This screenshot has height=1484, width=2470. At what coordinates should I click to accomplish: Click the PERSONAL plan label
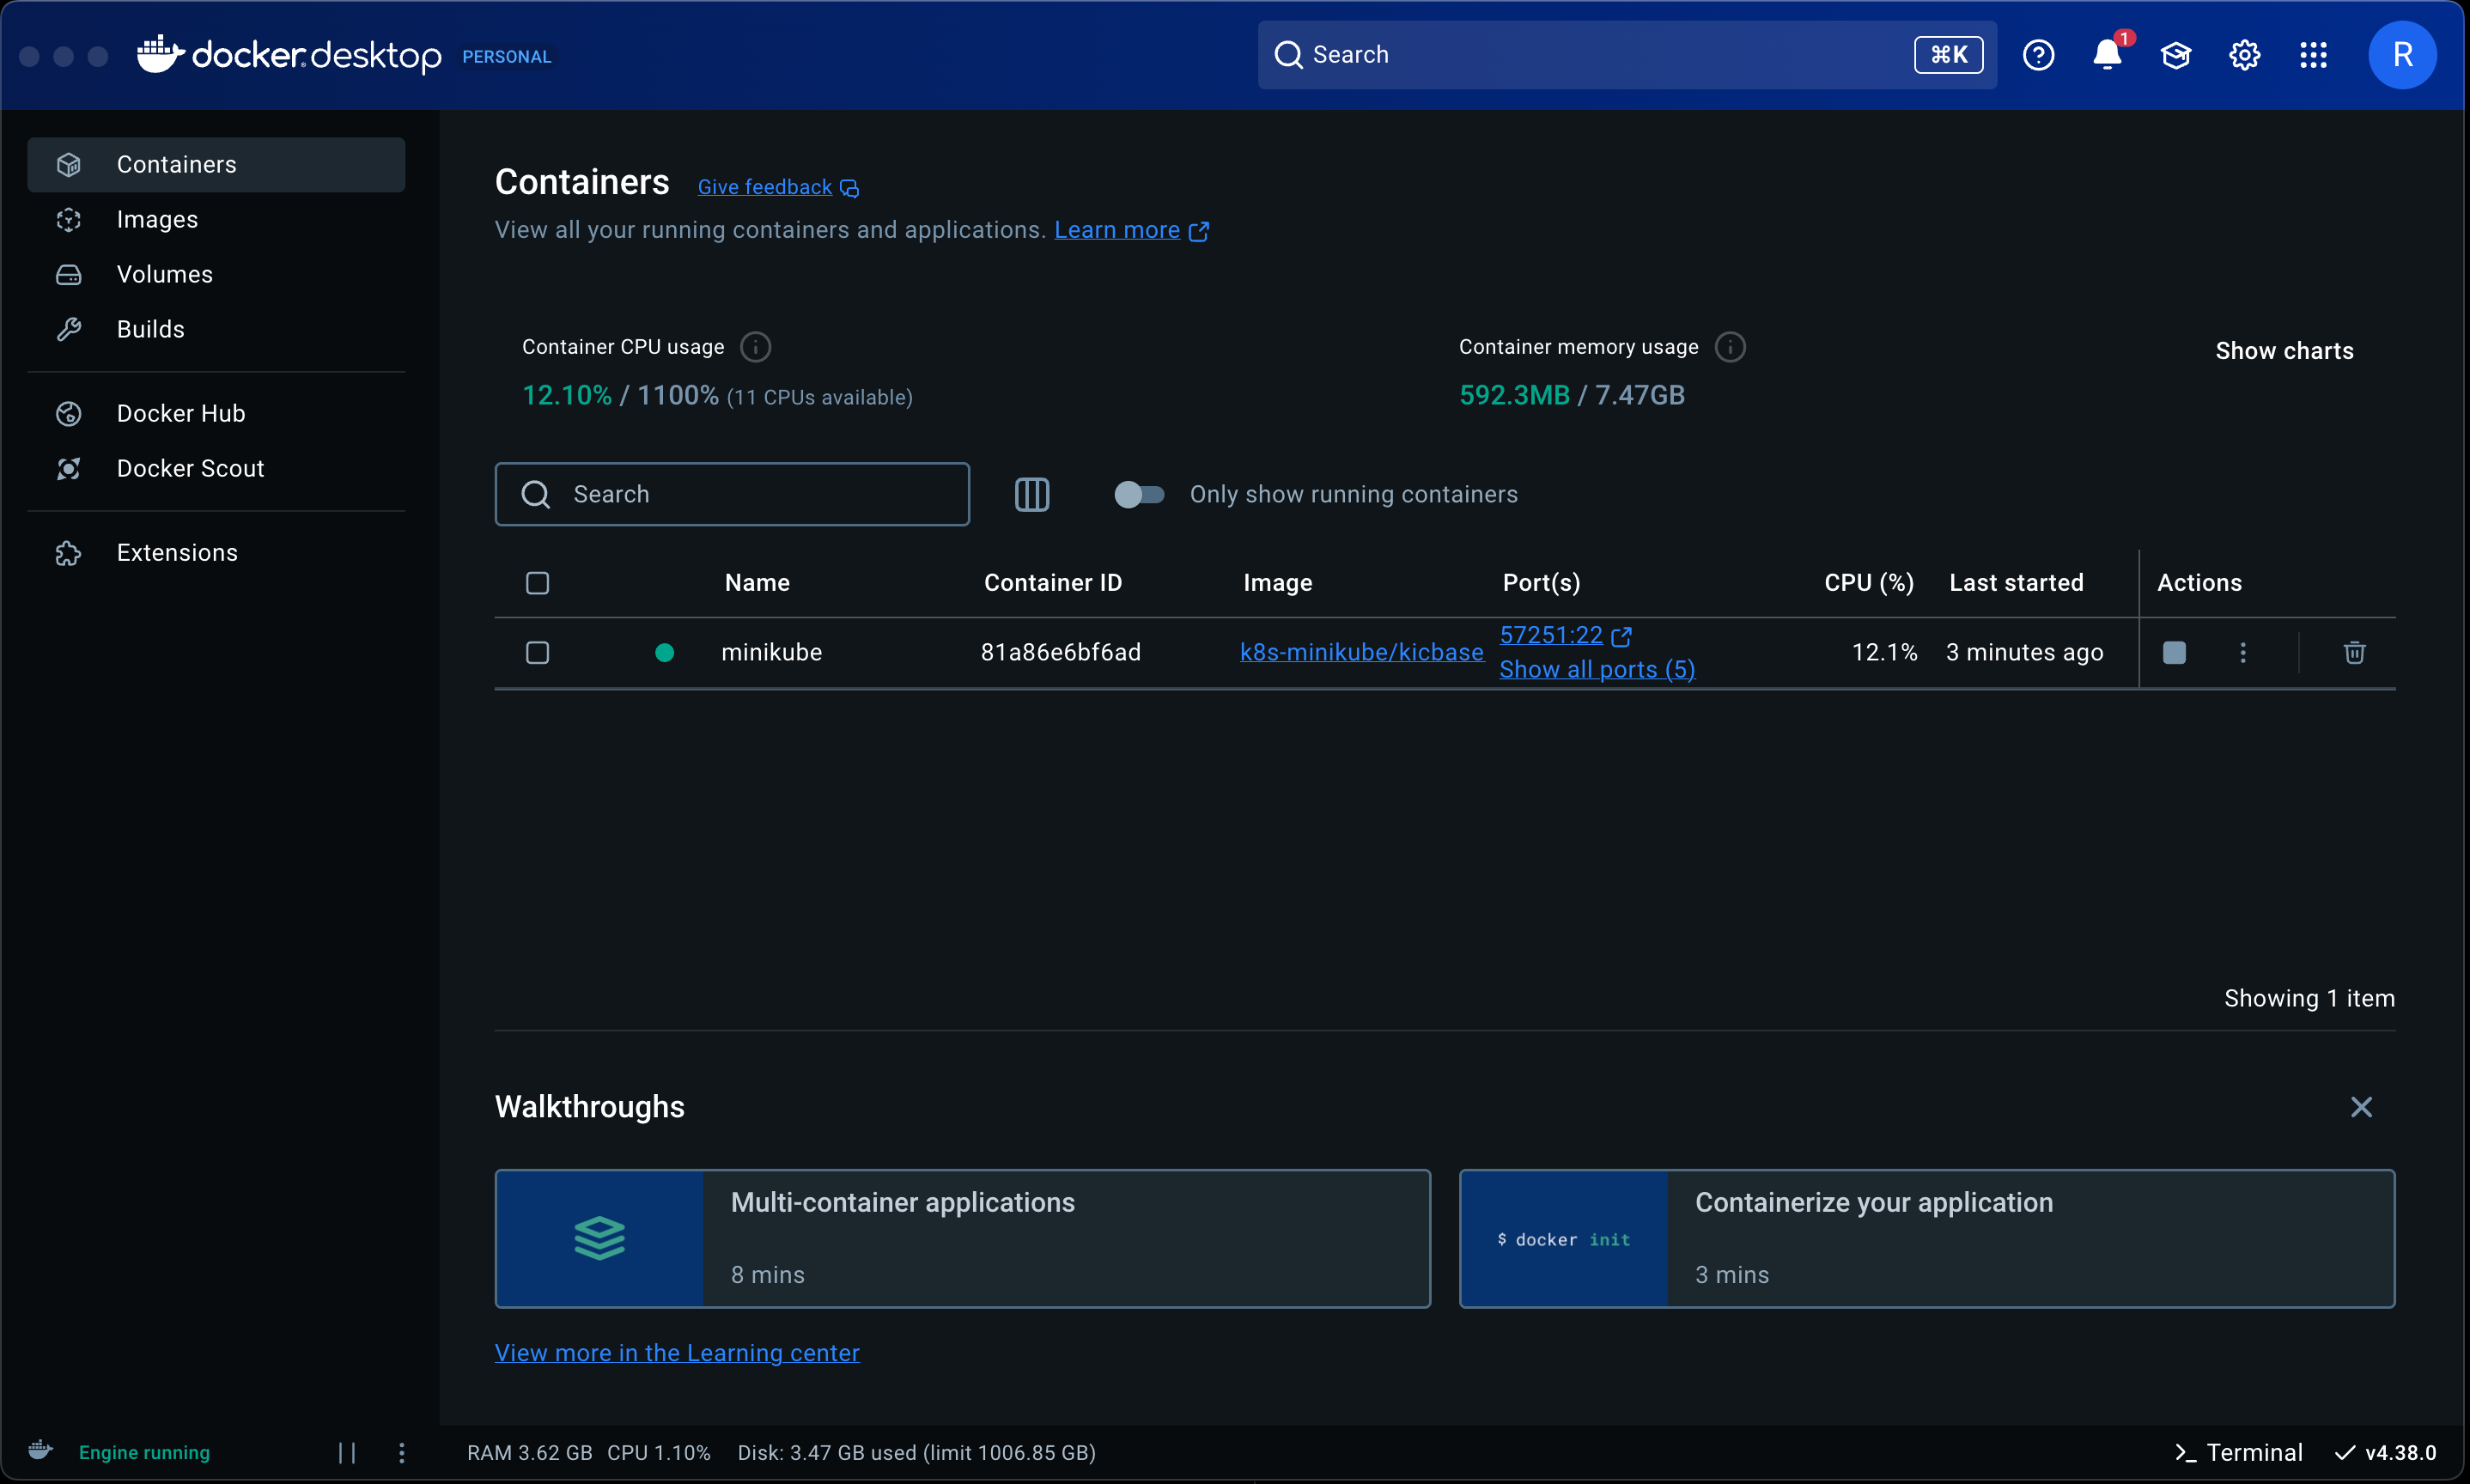point(506,57)
